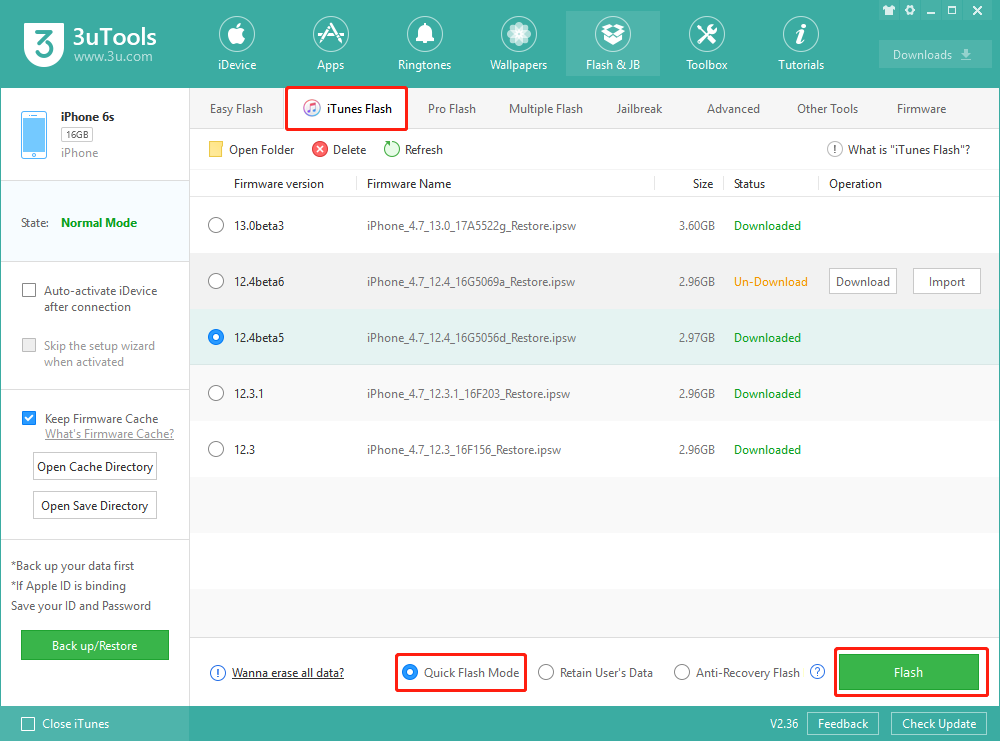
Task: Open the 'What is iTunes Flash?' info
Action: click(x=899, y=149)
